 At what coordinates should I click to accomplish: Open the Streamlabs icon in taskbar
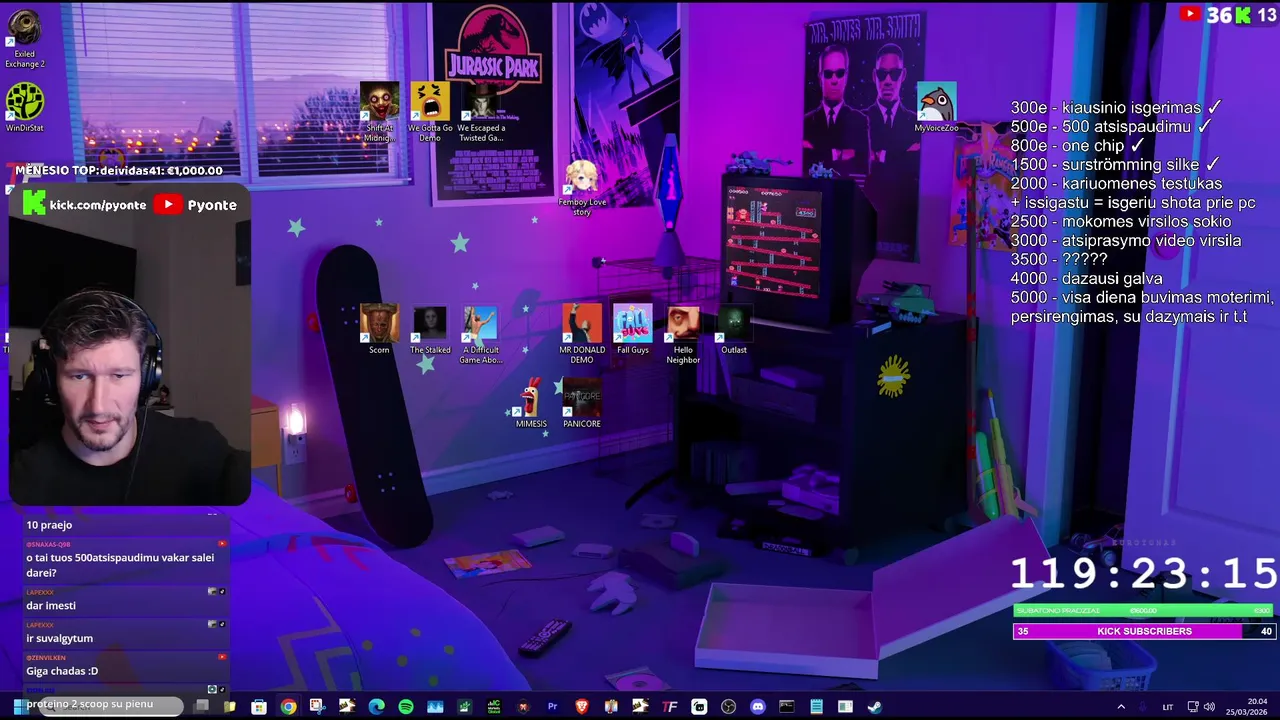[x=699, y=707]
